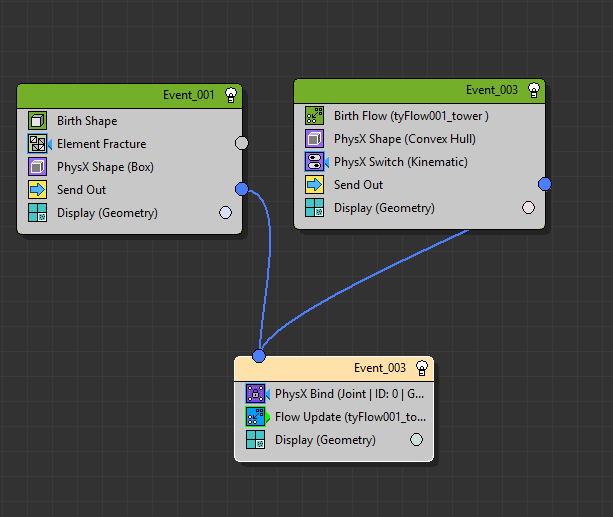
Task: Toggle the beige Event_003 lightbulb icon
Action: (422, 368)
